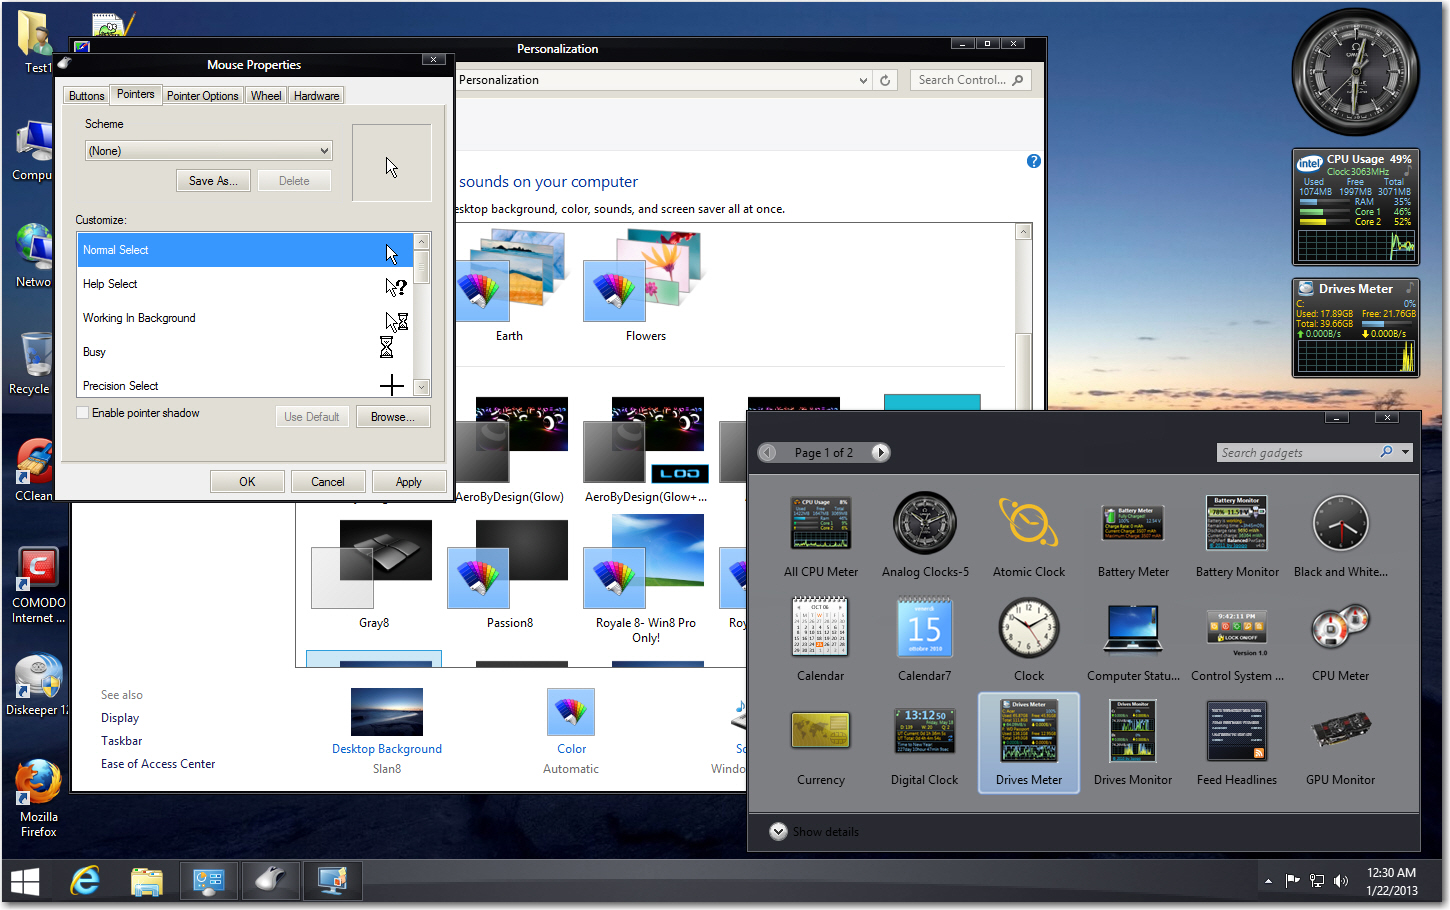Enable the pointer shadow checkbox

click(x=81, y=412)
